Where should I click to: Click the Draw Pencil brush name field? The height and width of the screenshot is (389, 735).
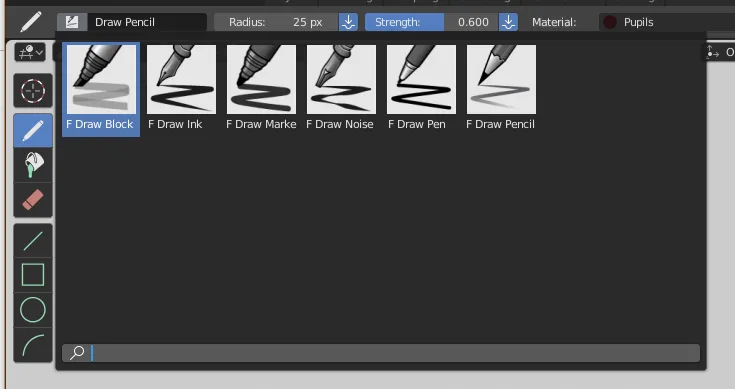pyautogui.click(x=147, y=22)
